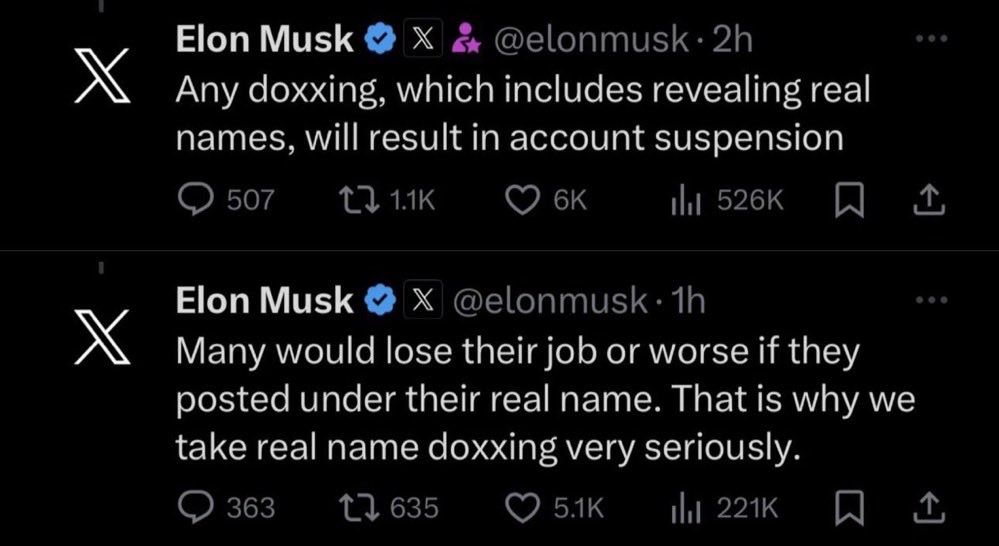Image resolution: width=999 pixels, height=546 pixels.
Task: Bookmark the real name doxxing post
Action: 845,508
